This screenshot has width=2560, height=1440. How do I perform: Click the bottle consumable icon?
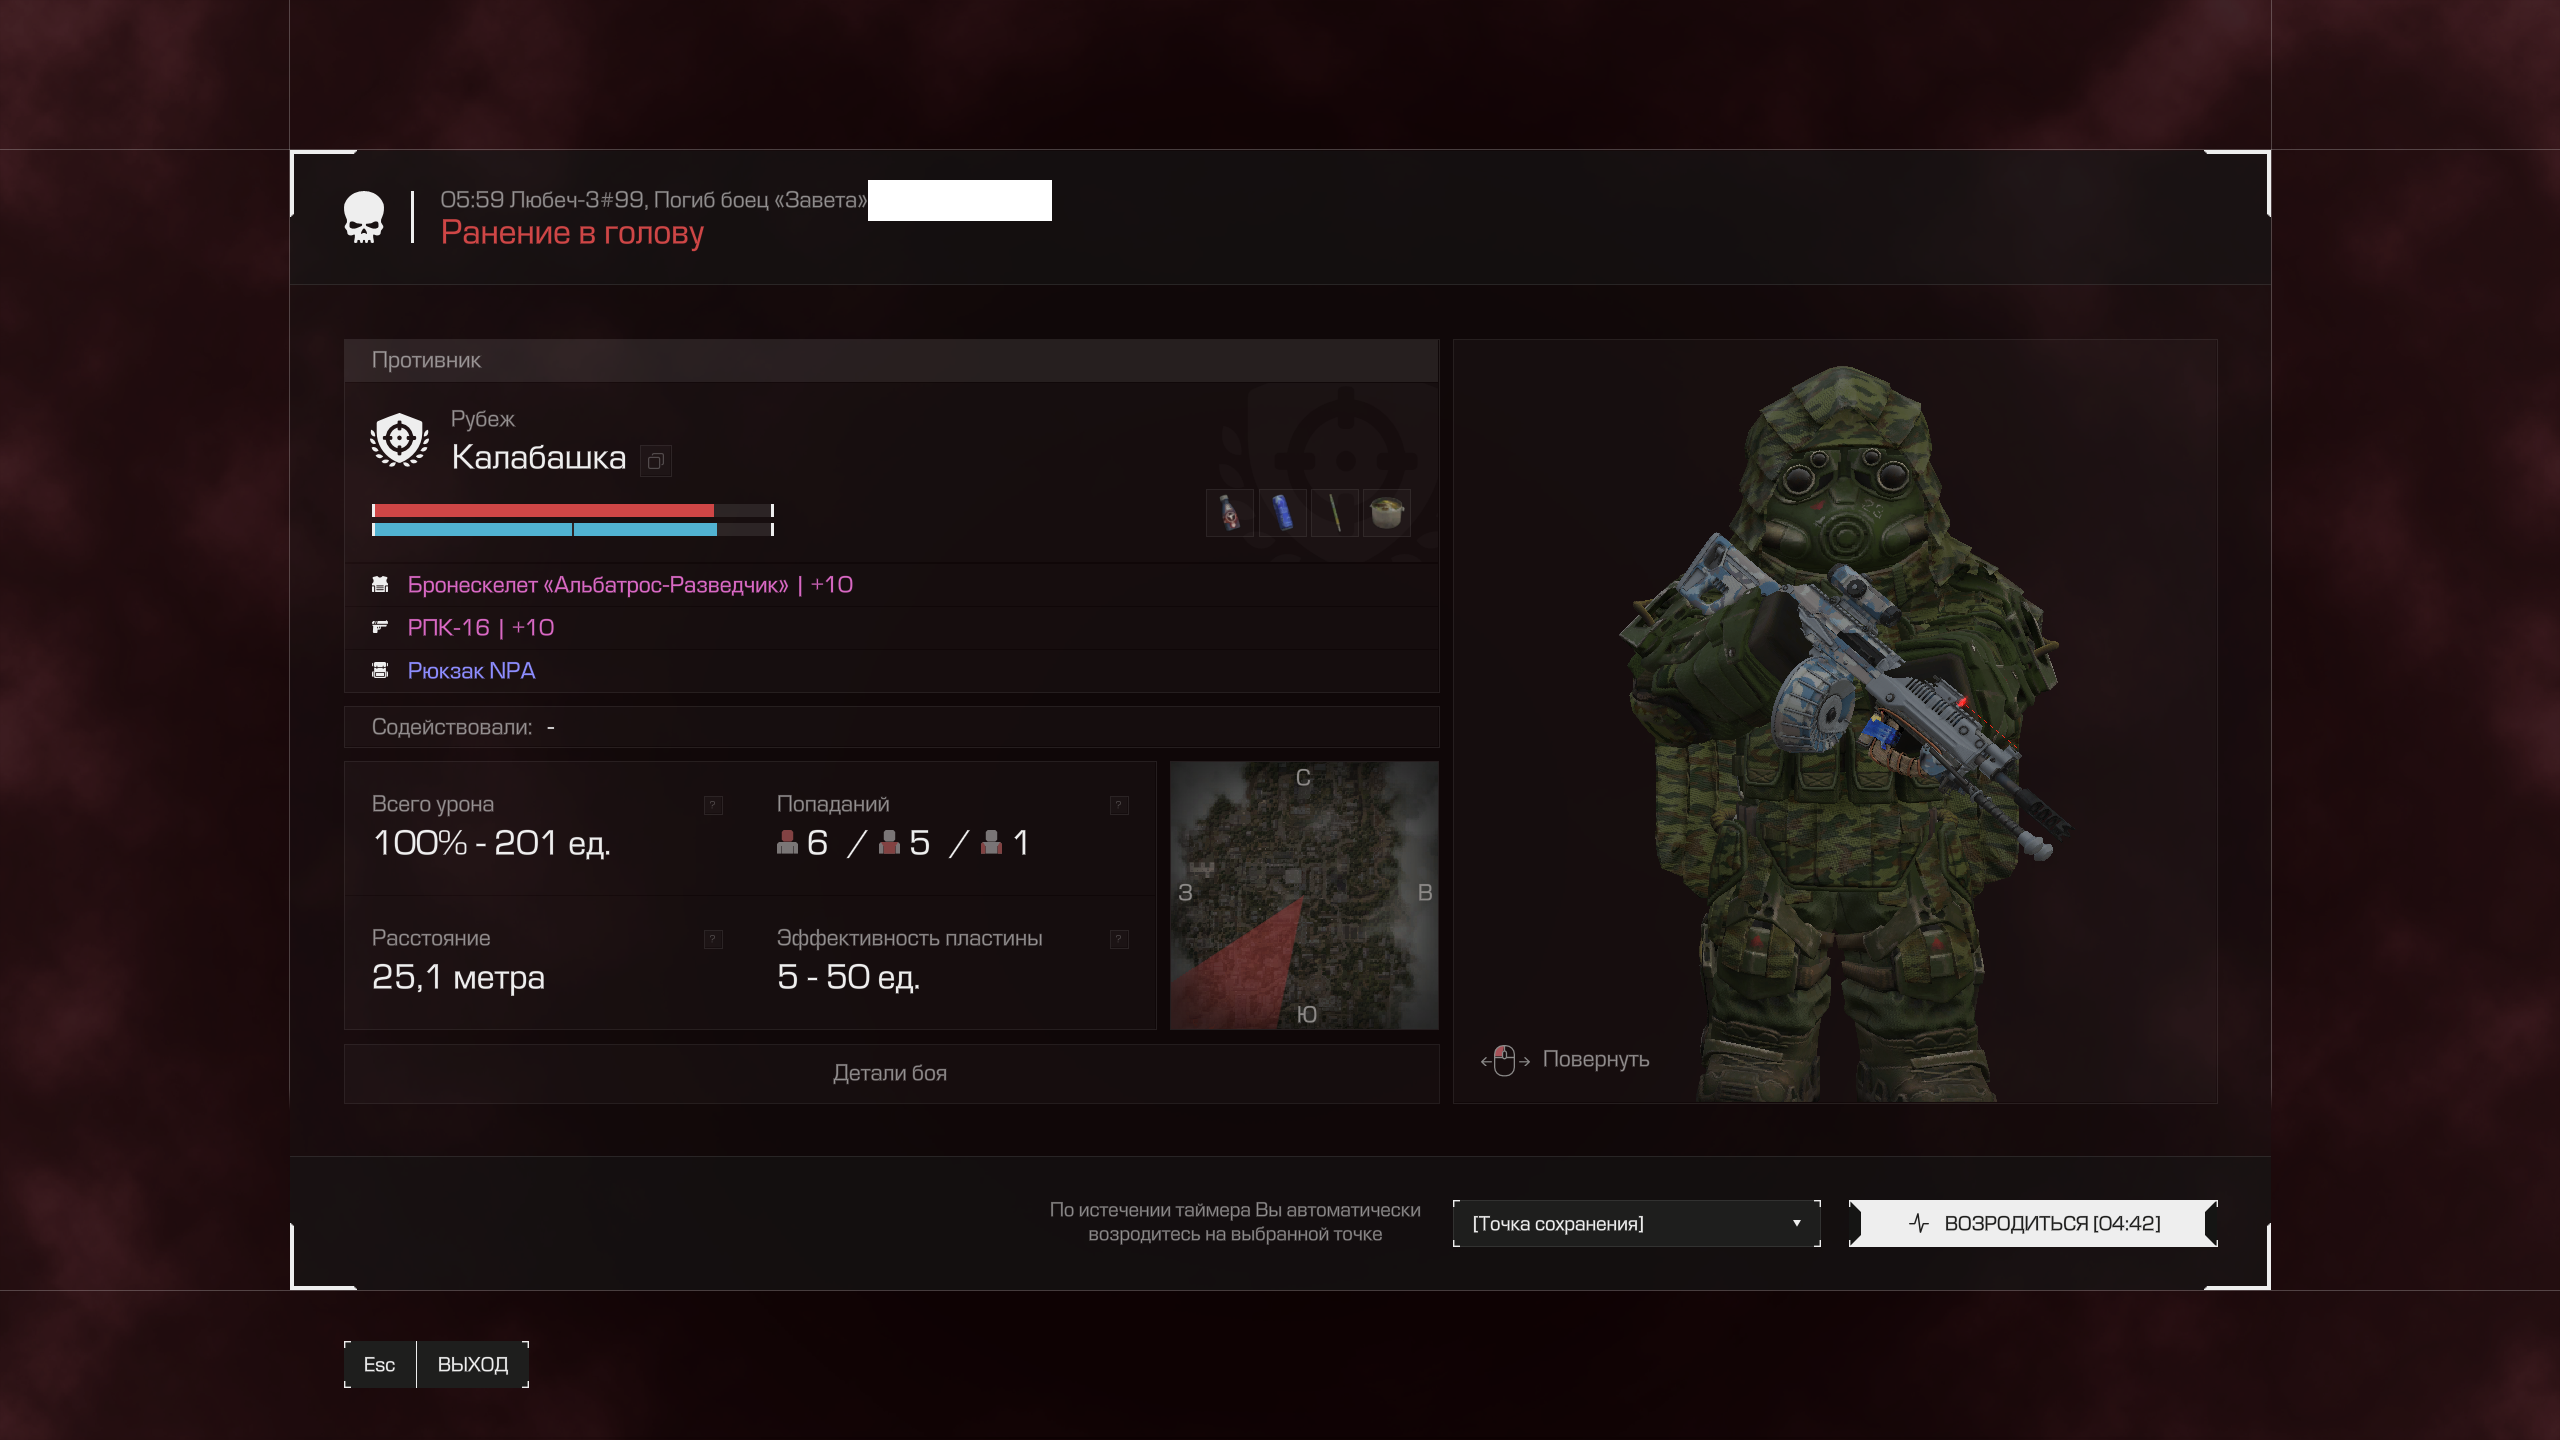point(1229,513)
